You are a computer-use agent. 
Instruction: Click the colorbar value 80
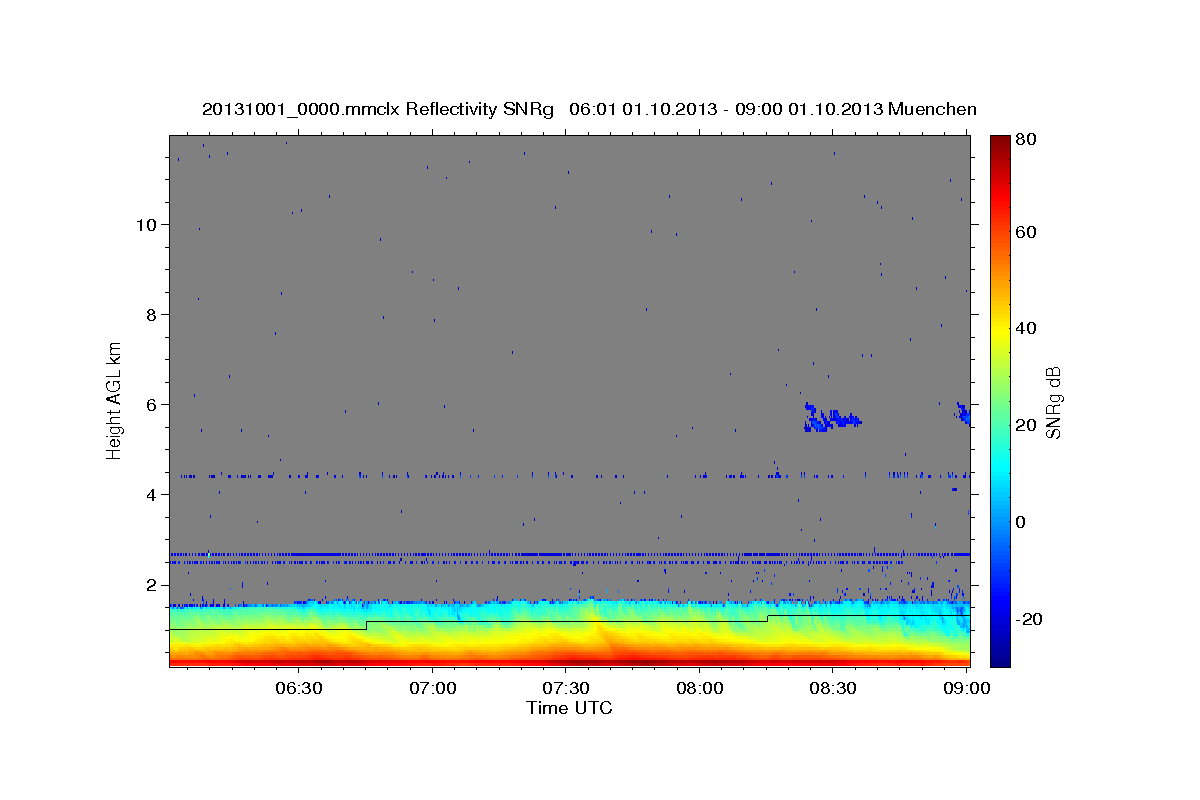[x=1026, y=140]
